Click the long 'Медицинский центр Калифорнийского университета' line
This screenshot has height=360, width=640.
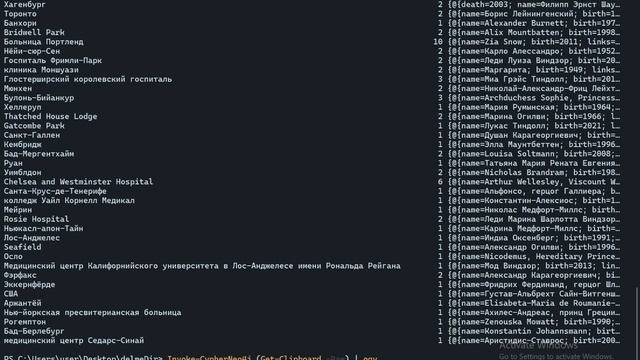(202, 266)
